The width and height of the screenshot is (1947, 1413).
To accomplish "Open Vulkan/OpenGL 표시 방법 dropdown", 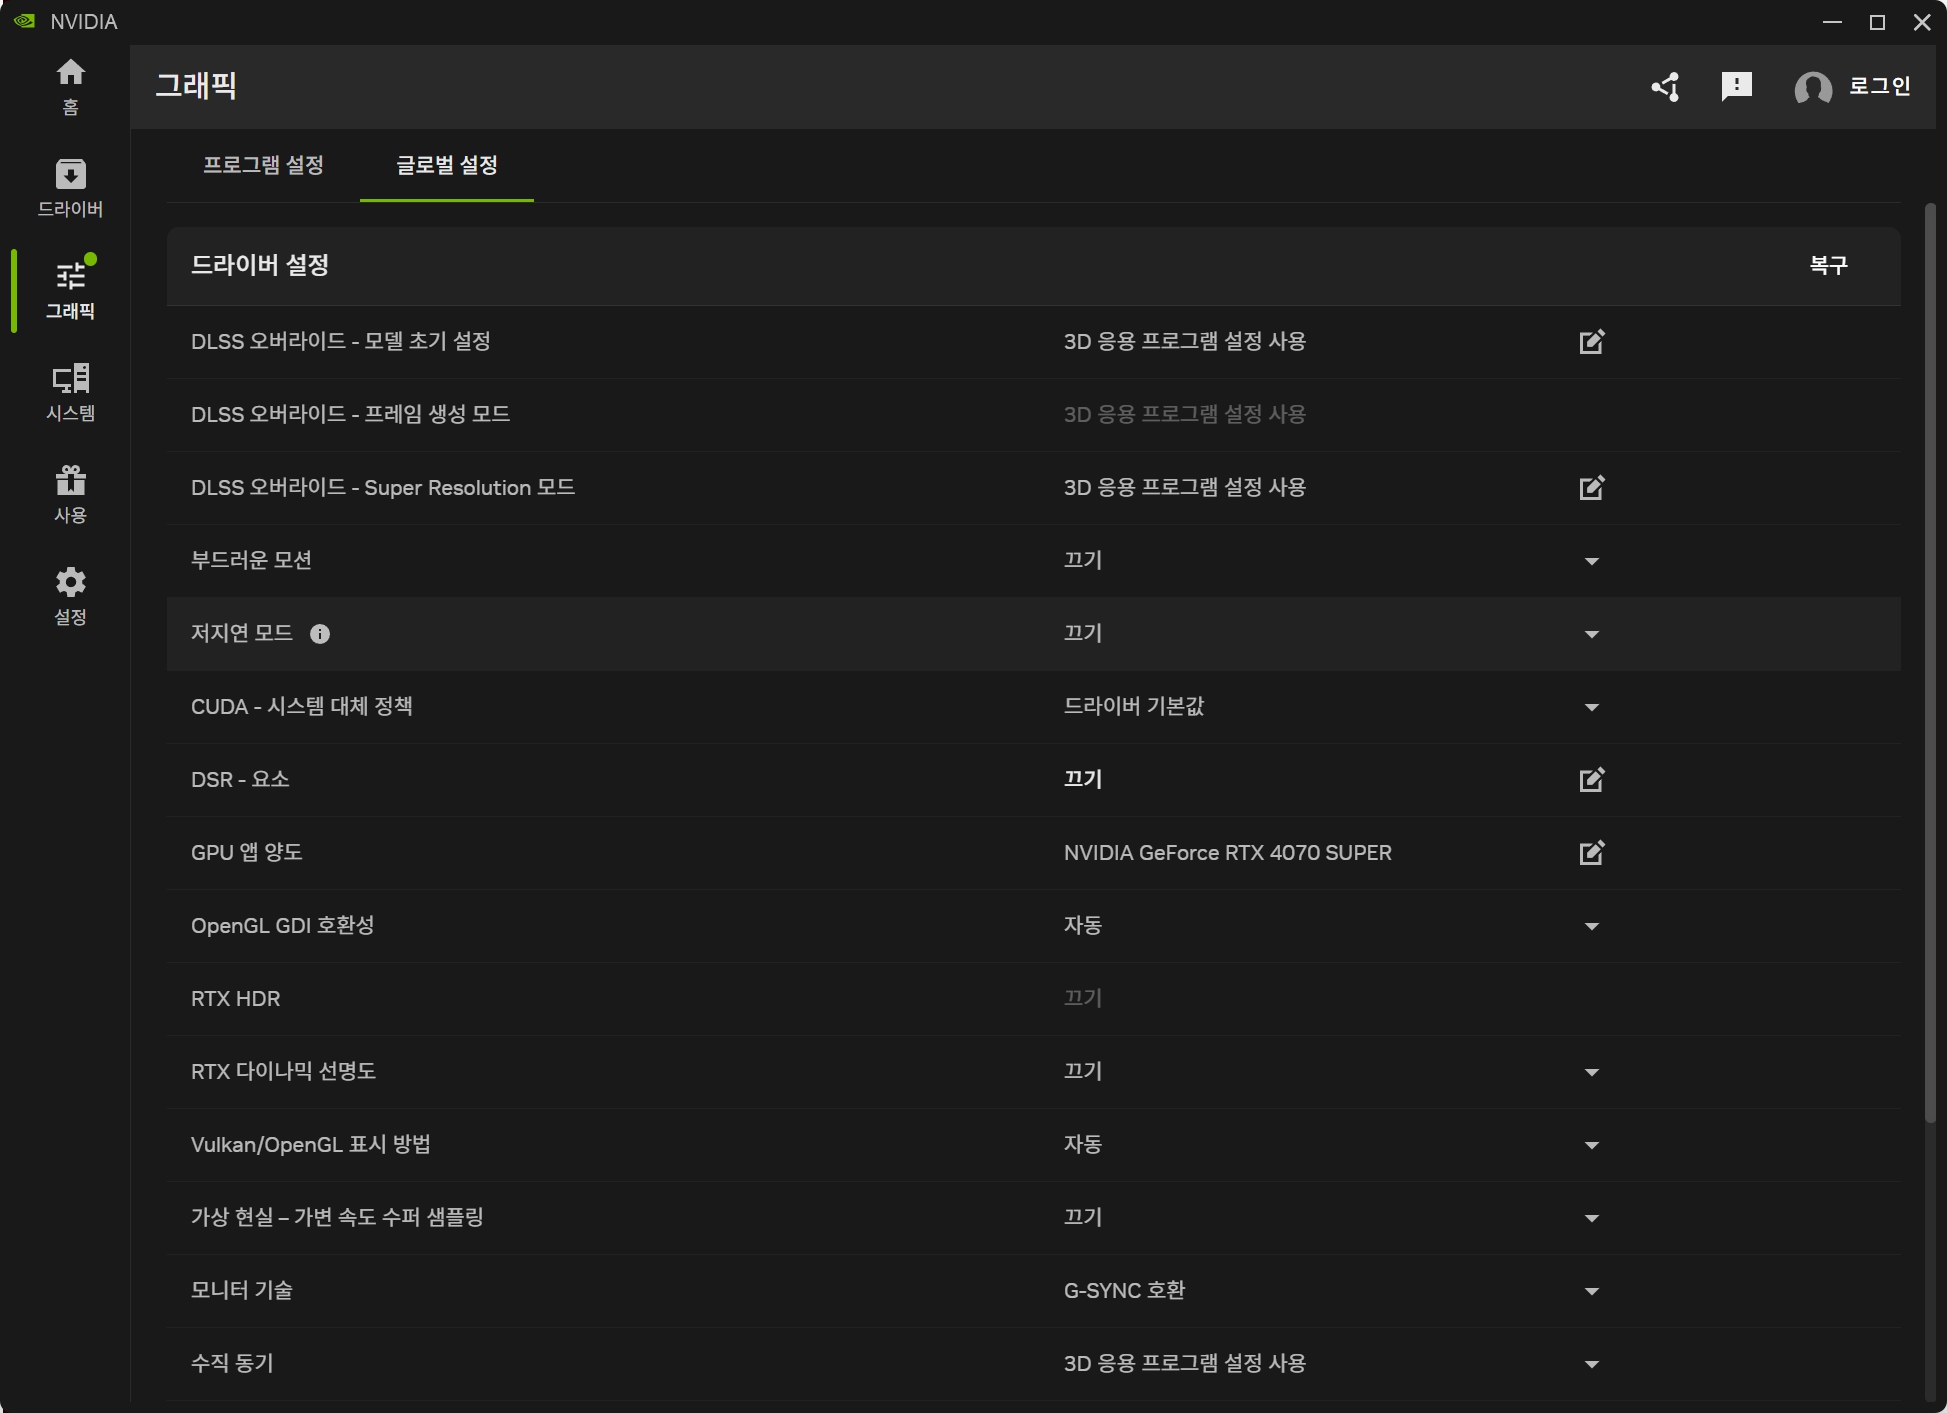I will (1592, 1145).
